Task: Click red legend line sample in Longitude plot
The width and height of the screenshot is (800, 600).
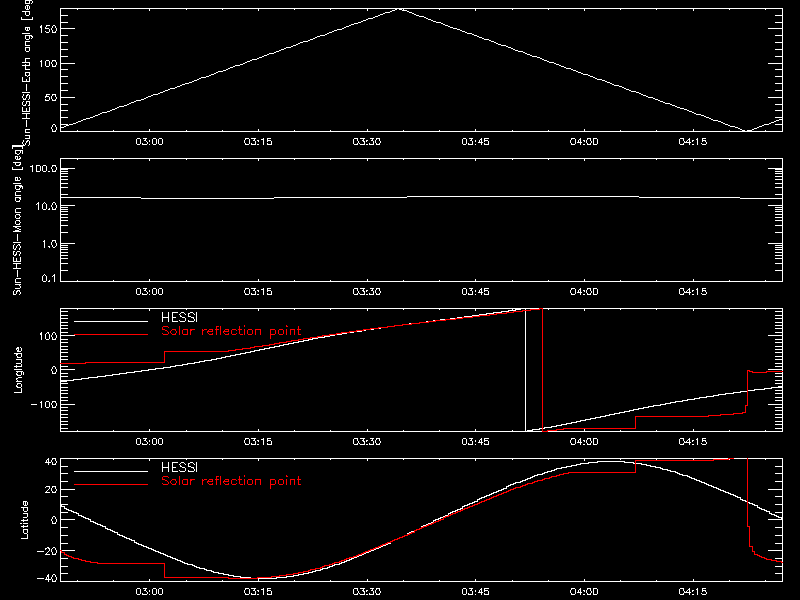Action: point(111,335)
